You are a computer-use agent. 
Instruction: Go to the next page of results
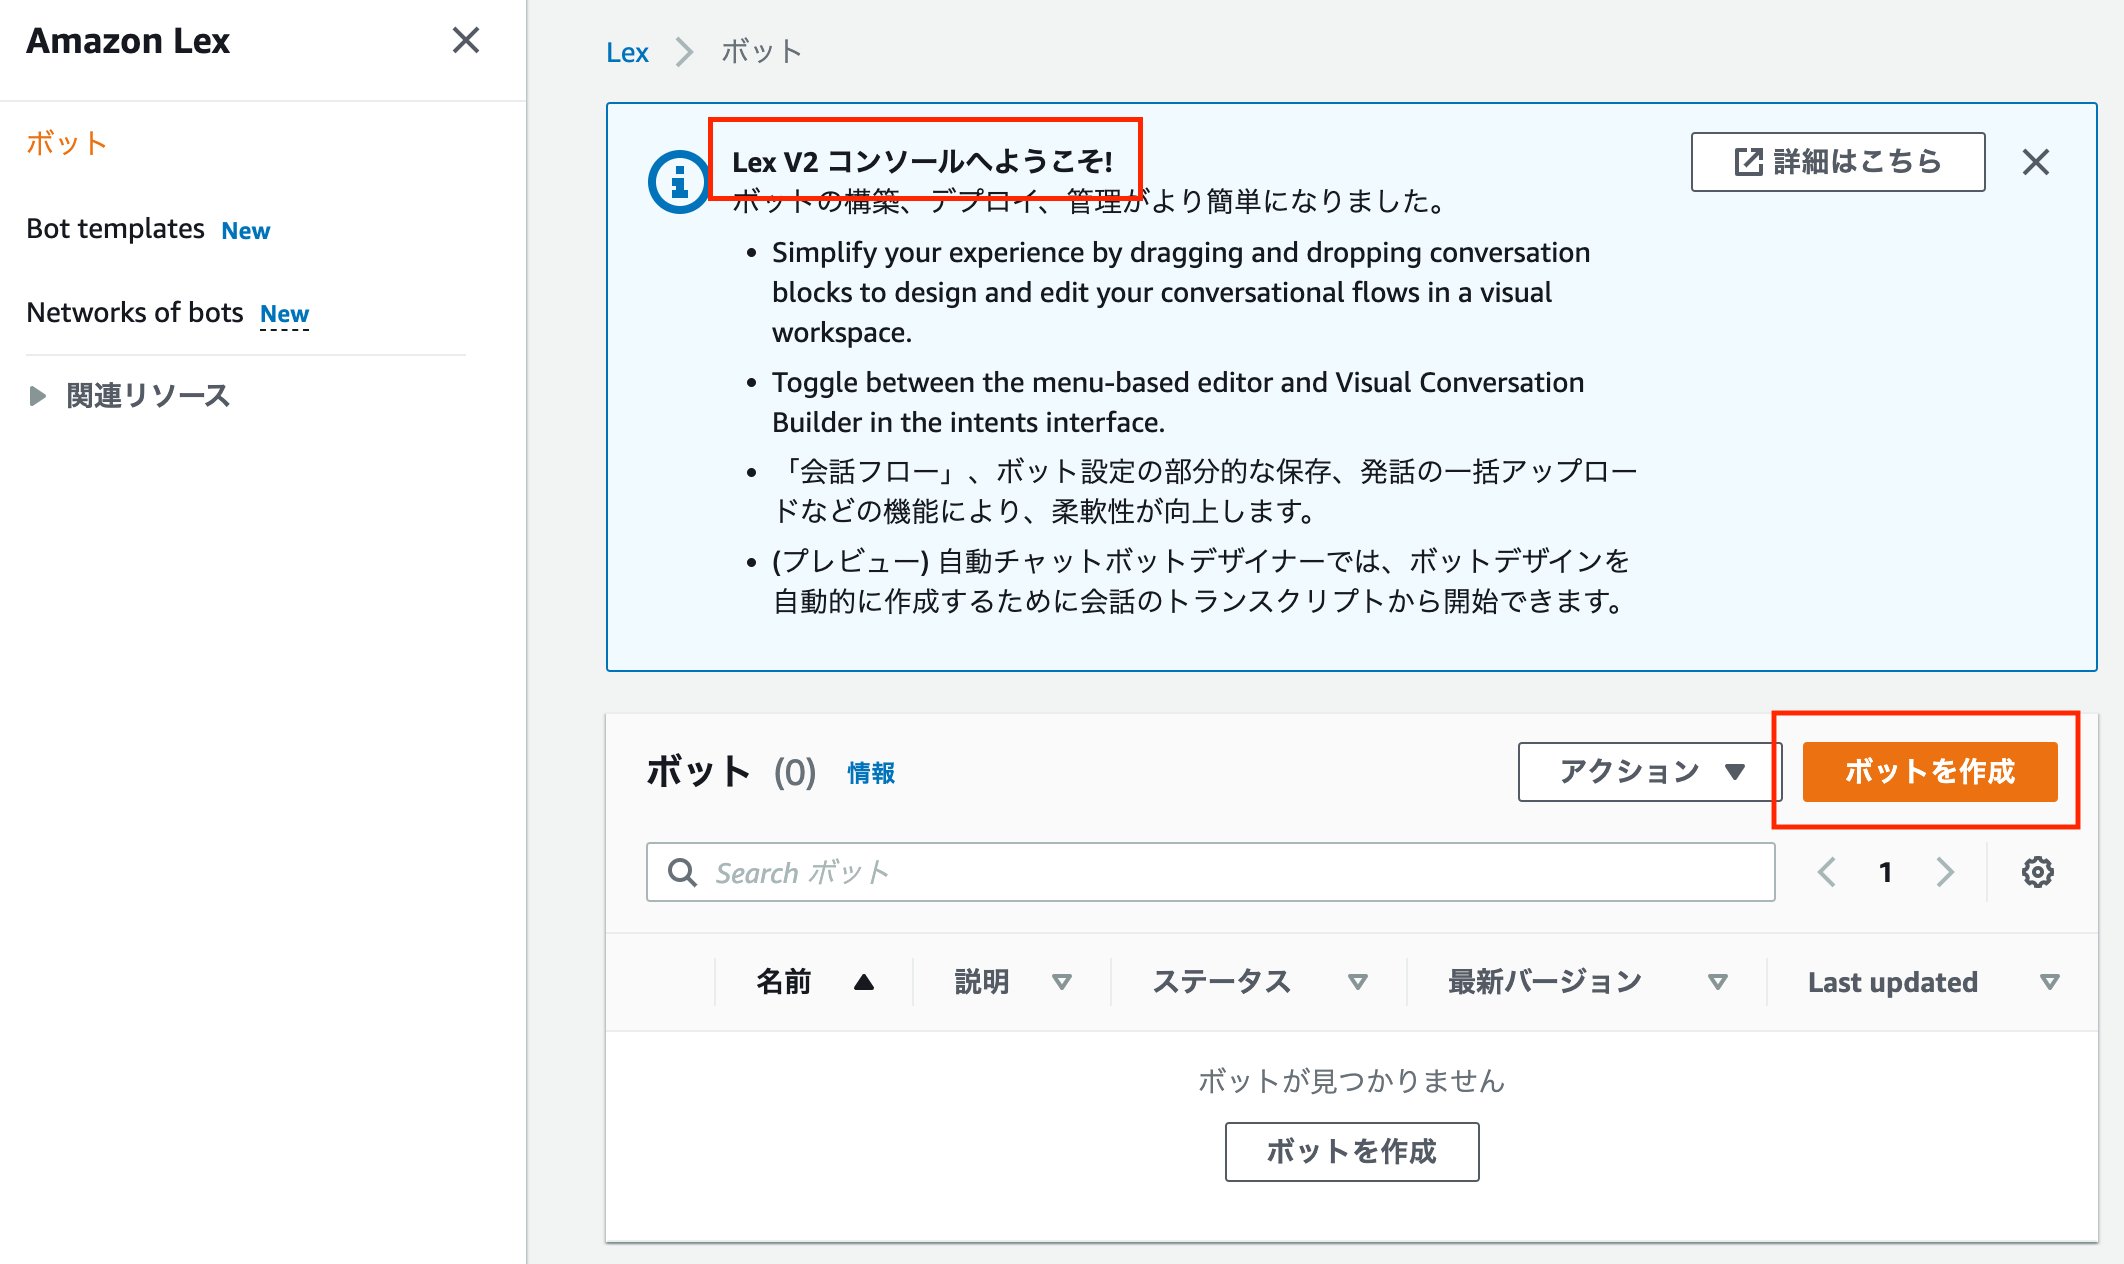(x=1945, y=872)
